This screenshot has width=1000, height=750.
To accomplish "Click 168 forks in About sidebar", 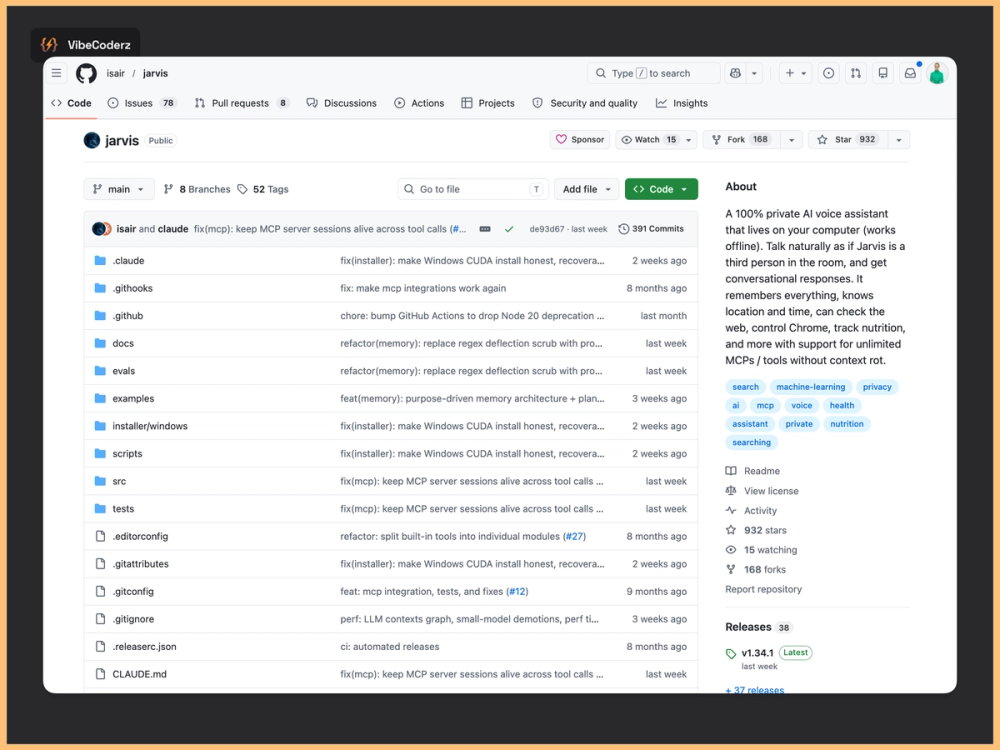I will (x=756, y=570).
